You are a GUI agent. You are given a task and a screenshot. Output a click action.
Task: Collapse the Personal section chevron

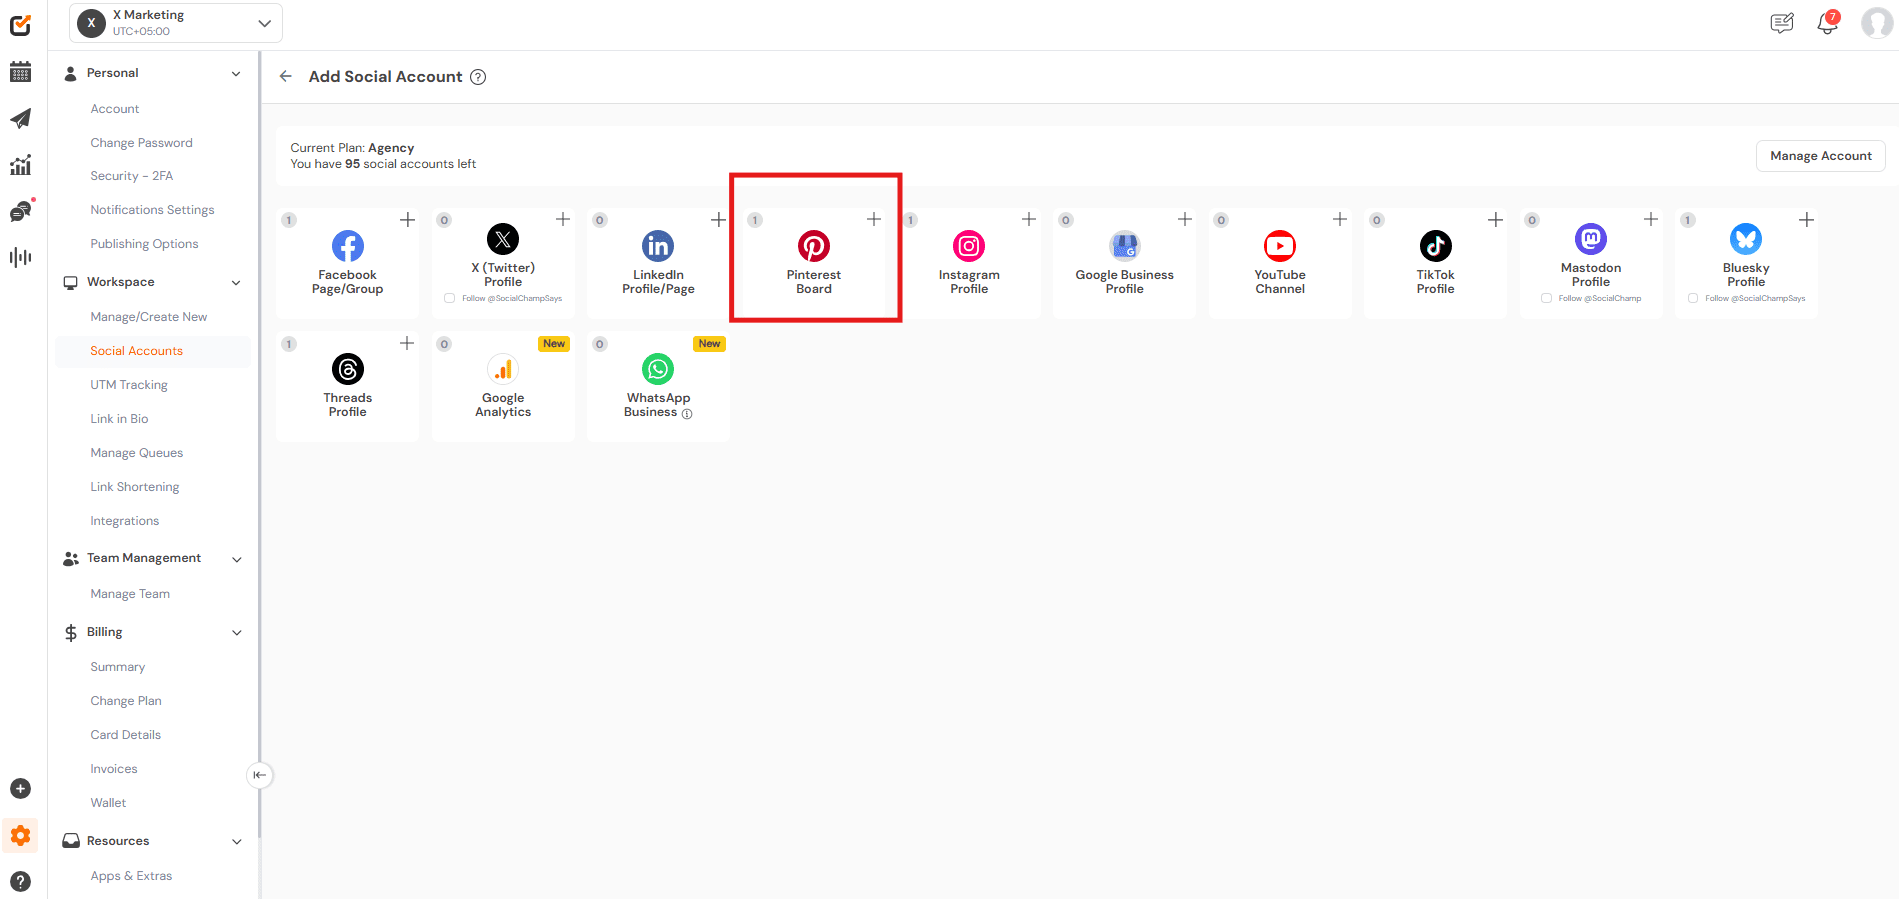[236, 74]
